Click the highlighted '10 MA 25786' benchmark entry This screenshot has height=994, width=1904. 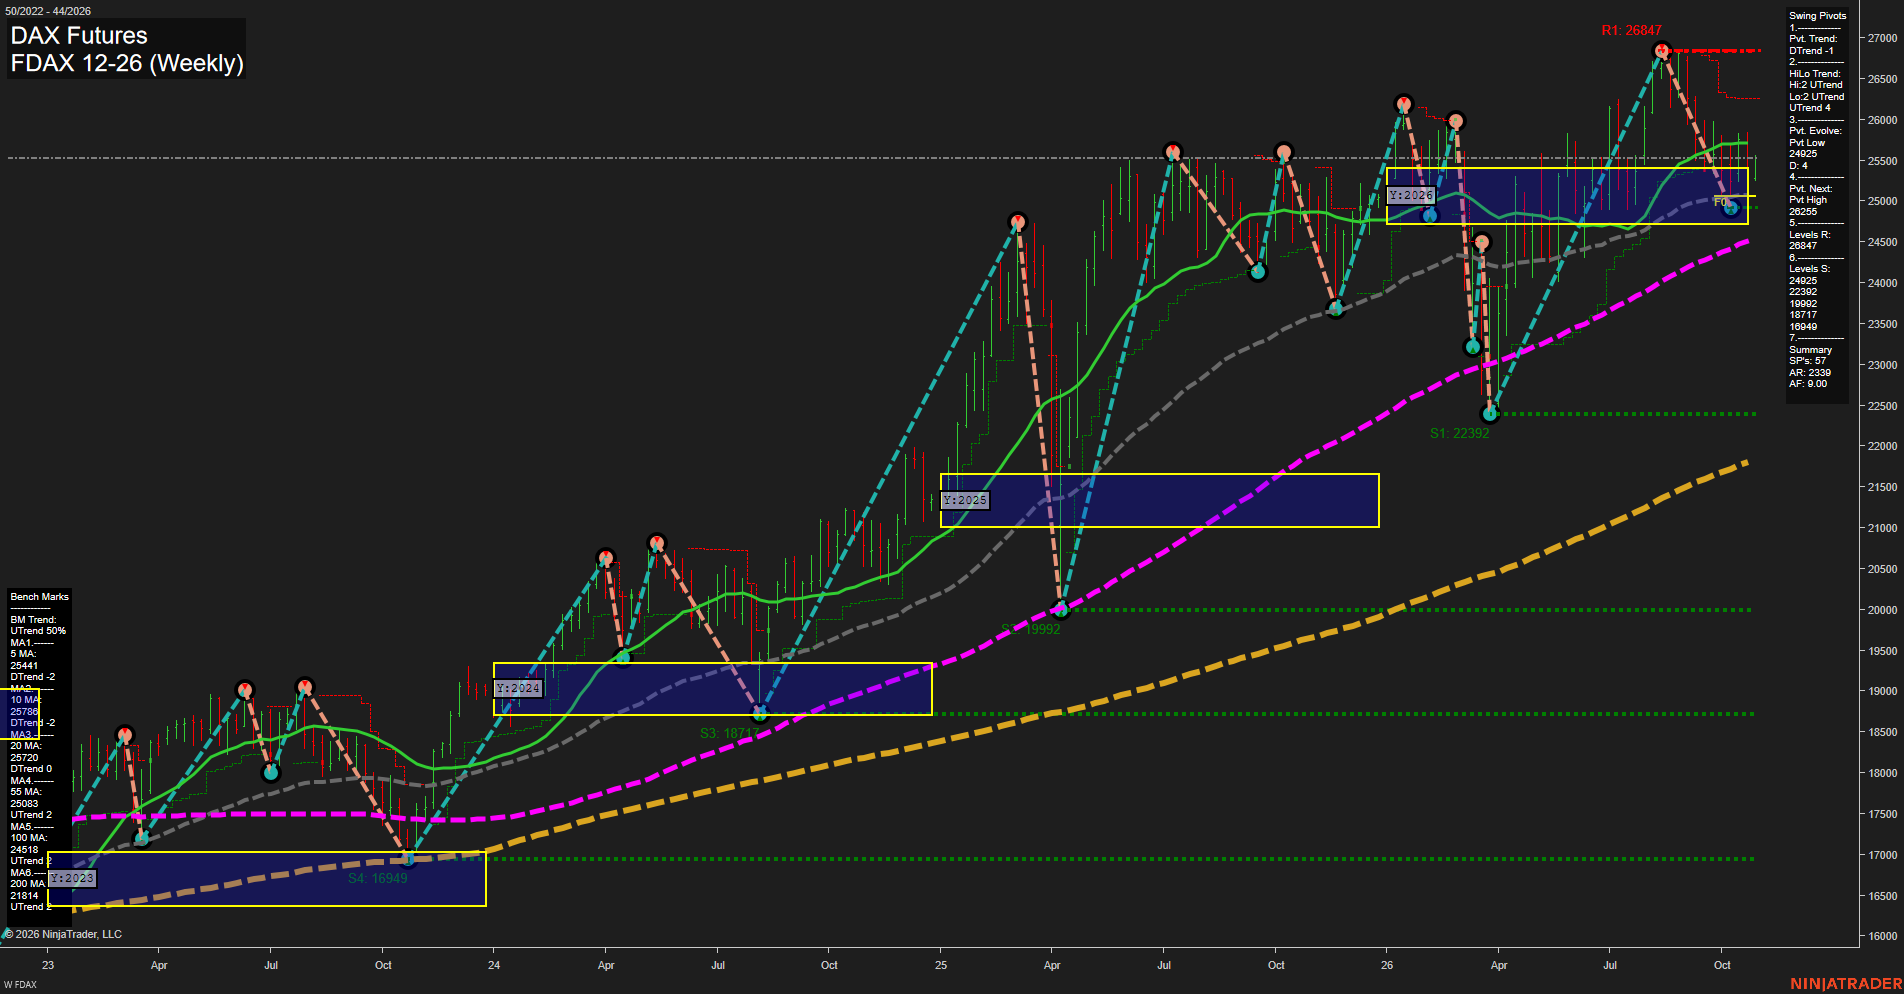25,706
